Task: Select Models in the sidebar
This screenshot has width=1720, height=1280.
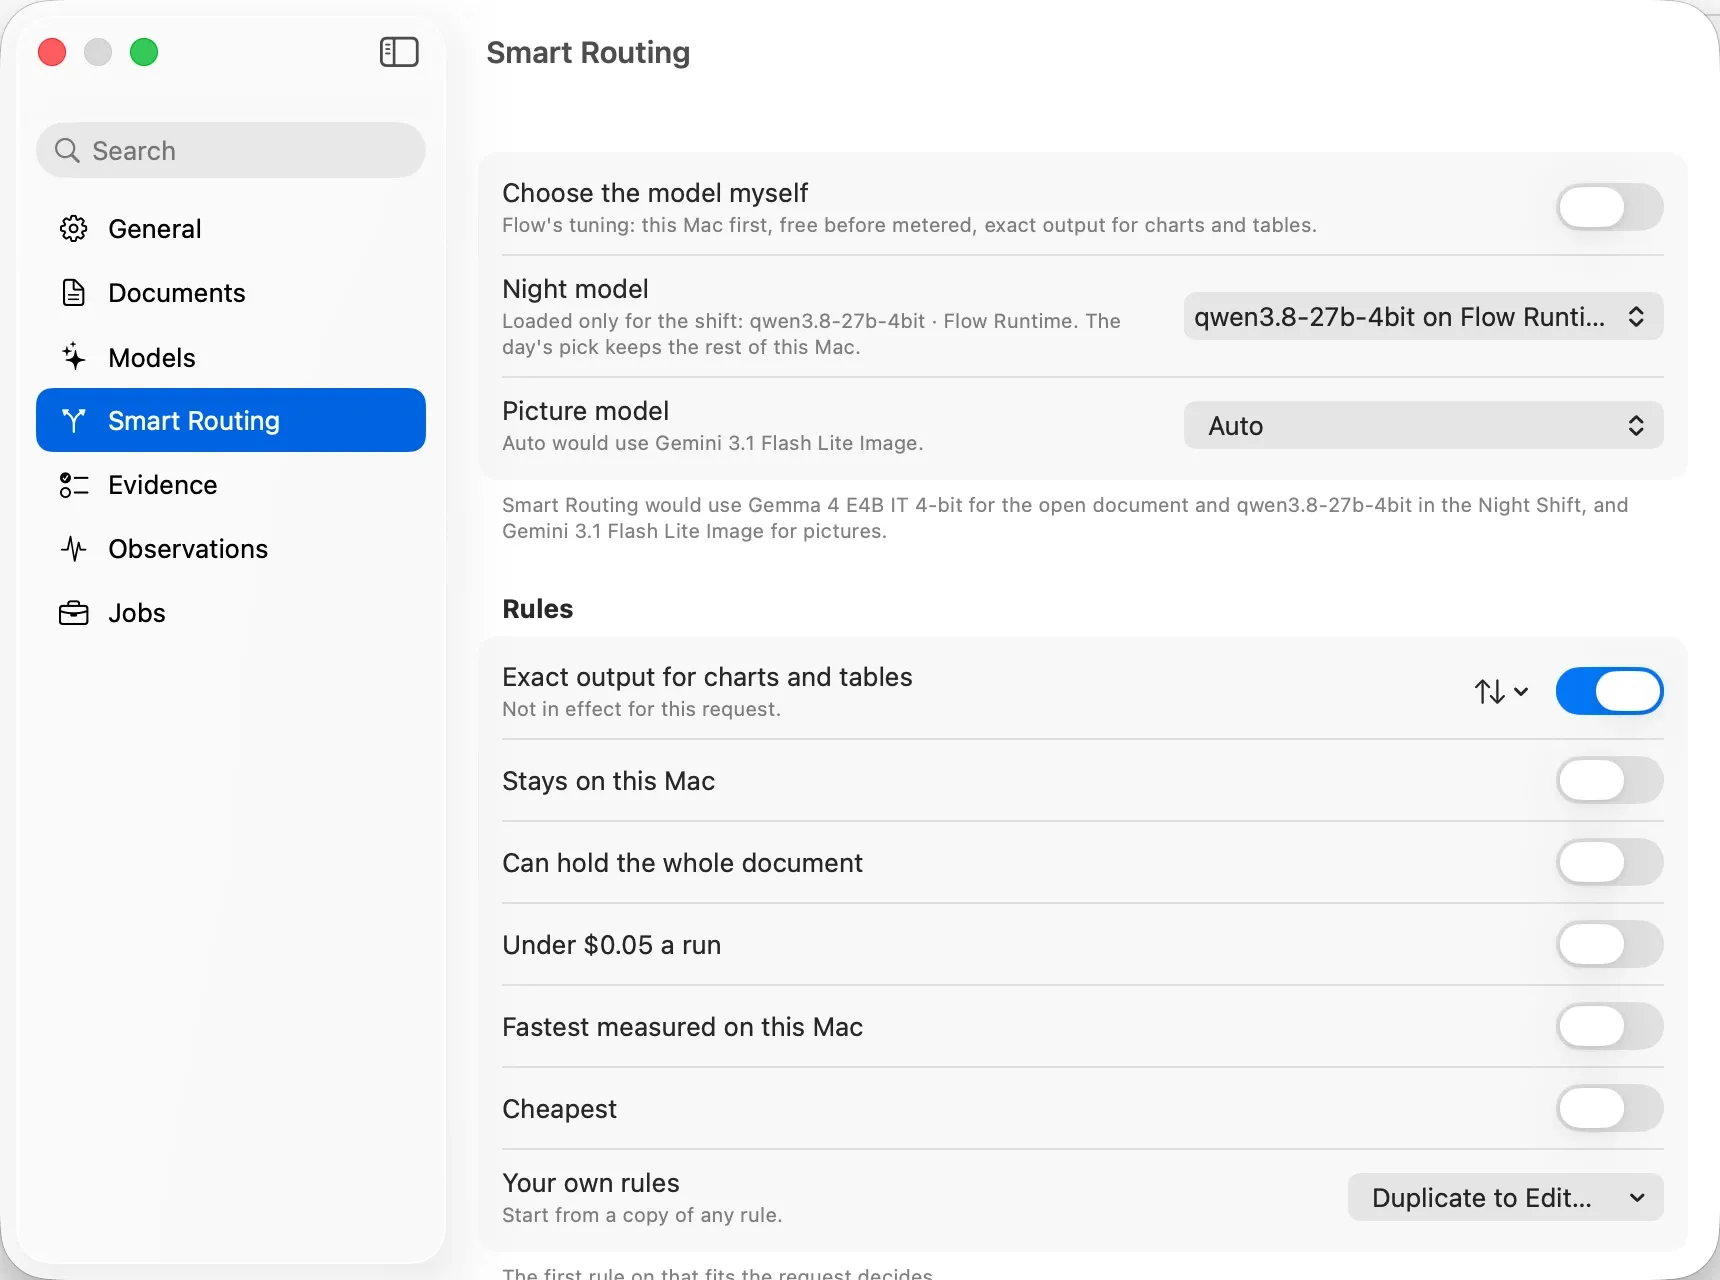Action: (x=231, y=357)
